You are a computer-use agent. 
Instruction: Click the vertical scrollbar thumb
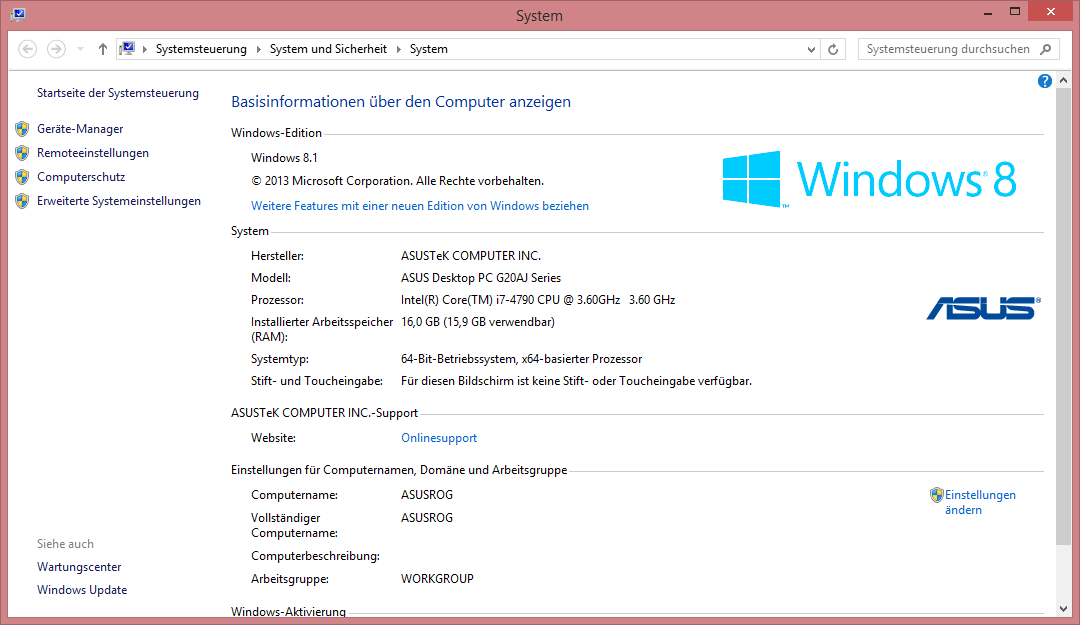(x=1063, y=317)
